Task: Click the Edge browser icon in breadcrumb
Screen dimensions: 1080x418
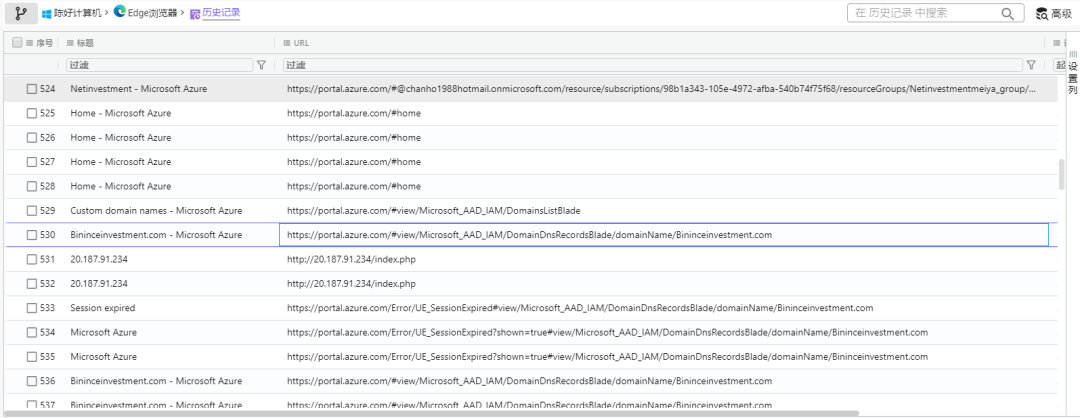Action: pos(120,11)
